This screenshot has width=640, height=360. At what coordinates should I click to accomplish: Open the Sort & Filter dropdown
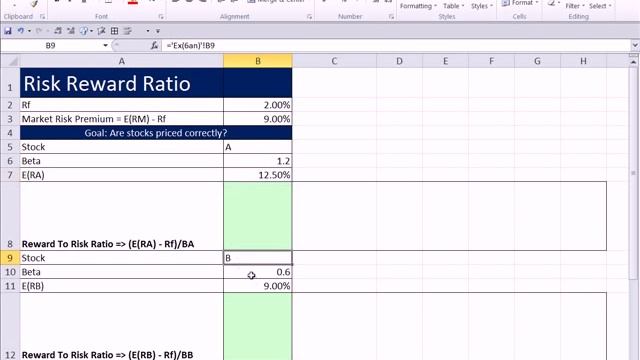click(575, 6)
